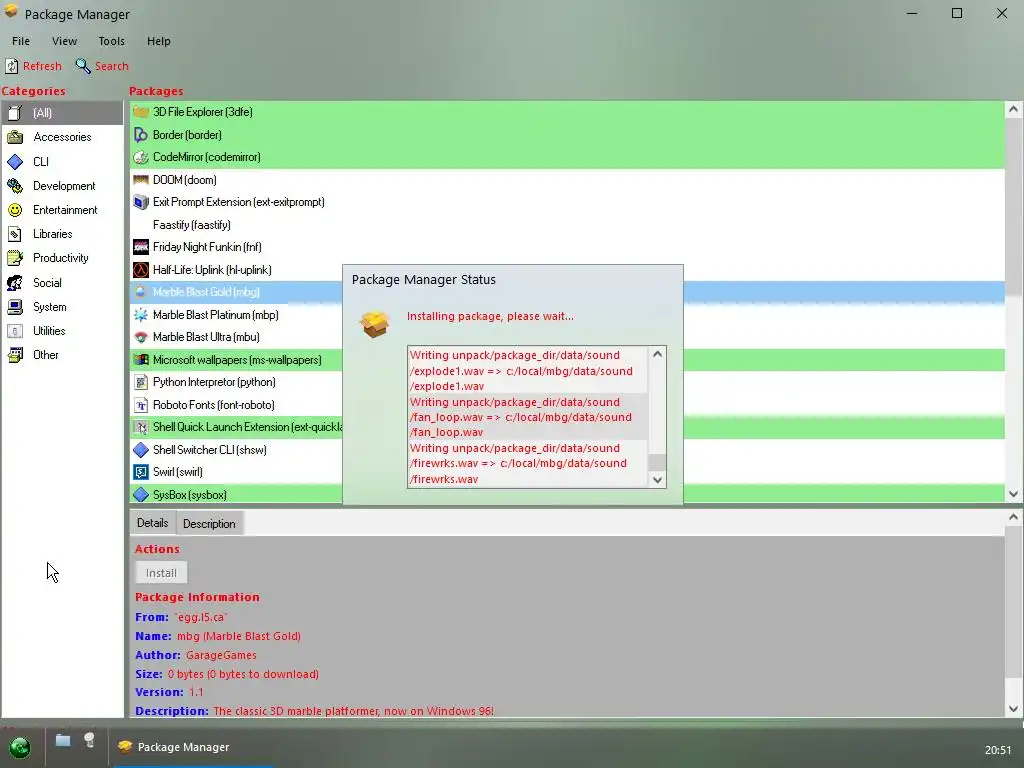
Task: Click packages list scroll down arrow
Action: [x=1014, y=494]
